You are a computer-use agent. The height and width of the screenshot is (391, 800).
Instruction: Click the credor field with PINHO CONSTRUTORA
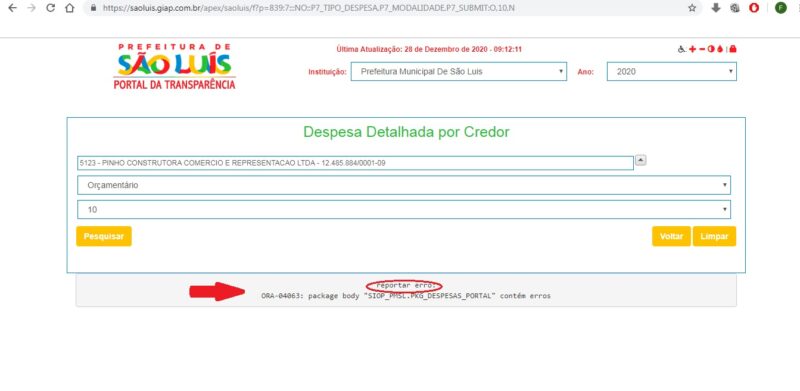click(x=355, y=163)
